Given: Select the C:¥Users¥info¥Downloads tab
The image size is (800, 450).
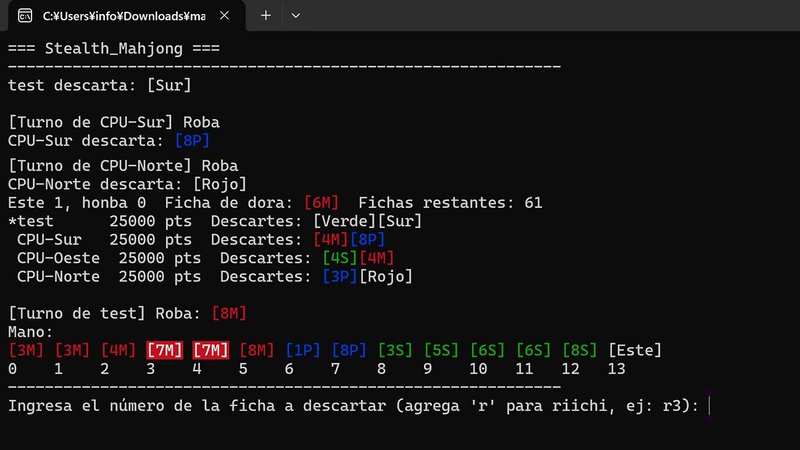Looking at the screenshot, I should [124, 16].
